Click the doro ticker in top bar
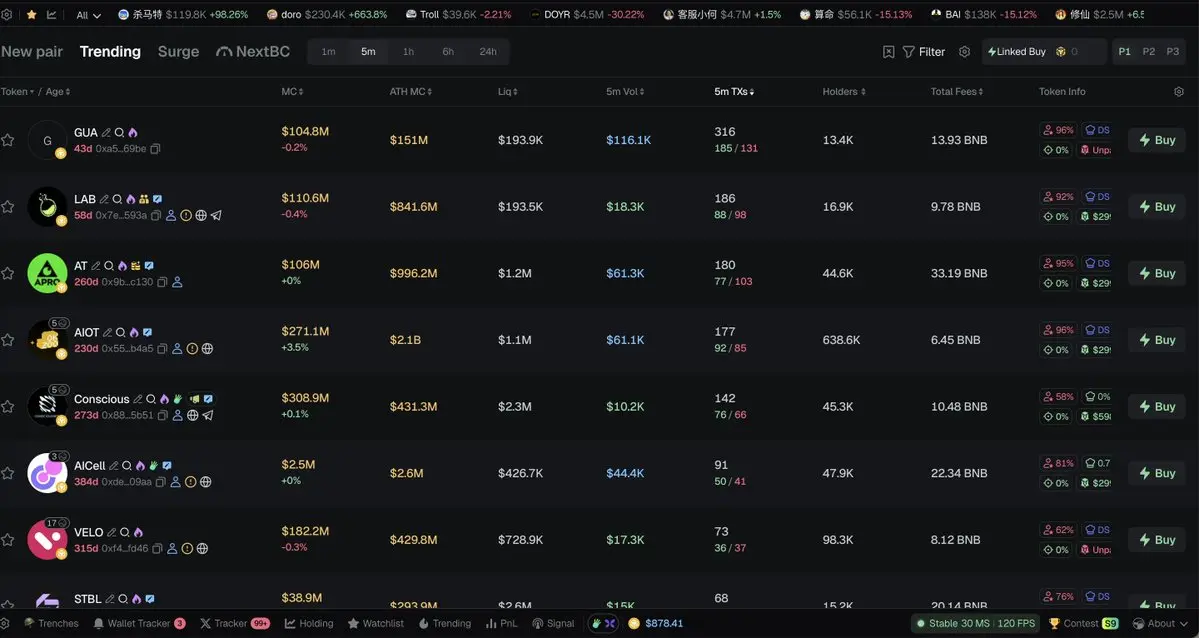This screenshot has height=638, width=1199. [x=327, y=15]
